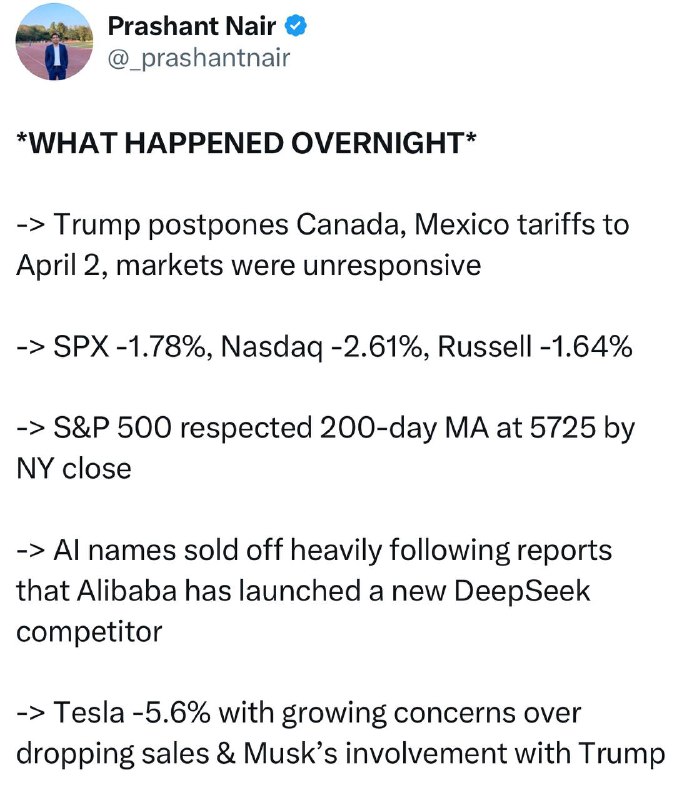Select the 5725 level number
Viewport: 687px width, 800px height.
(563, 428)
